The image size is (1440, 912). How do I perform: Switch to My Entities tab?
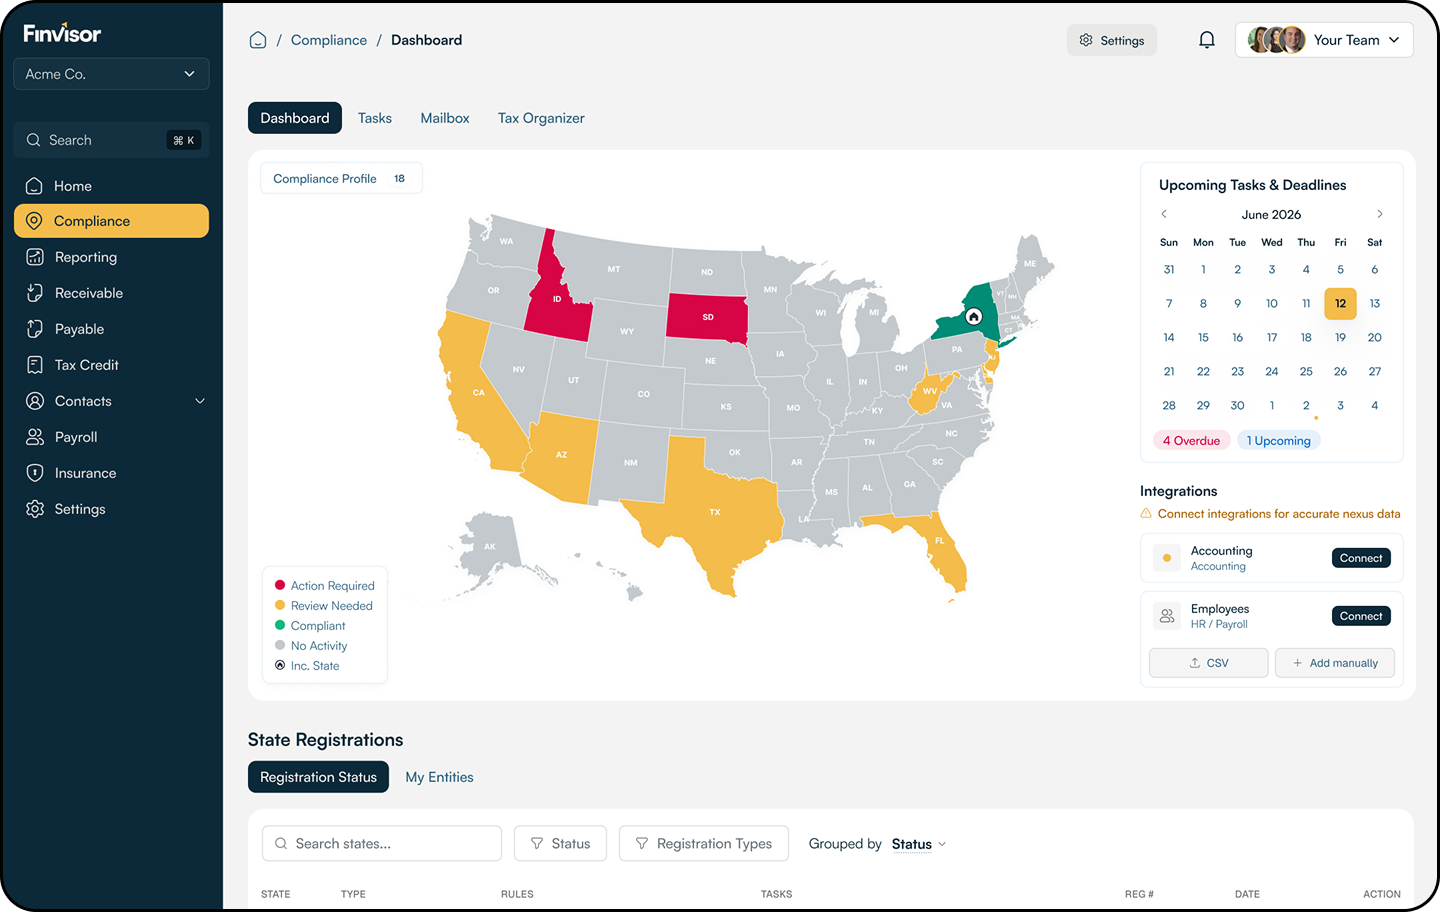tap(439, 777)
